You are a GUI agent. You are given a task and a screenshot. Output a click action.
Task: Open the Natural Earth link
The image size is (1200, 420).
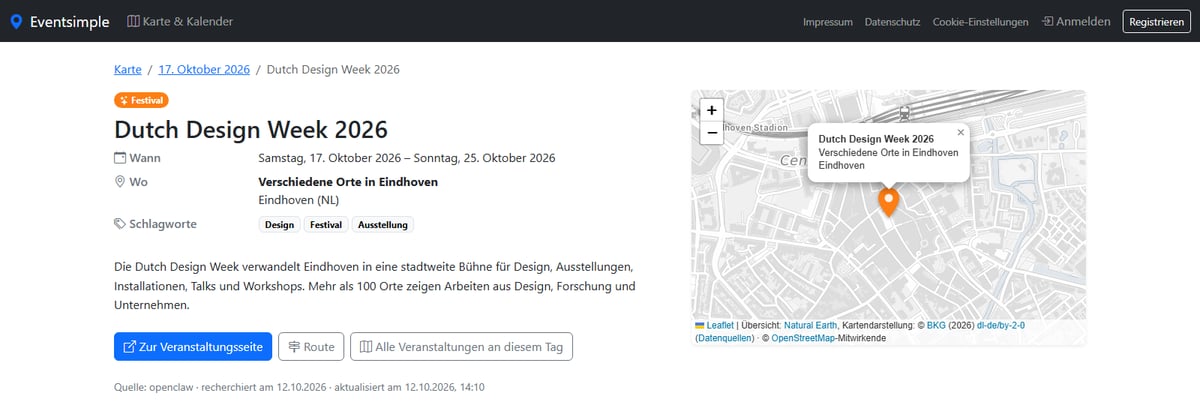(812, 325)
